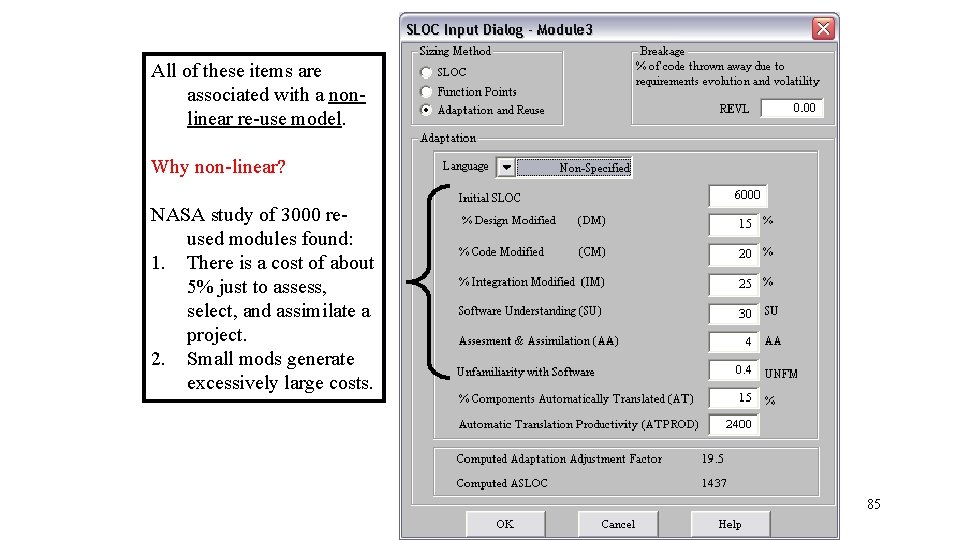960x540 pixels.
Task: Click the 'Sizing Method' group label
Action: click(x=455, y=51)
